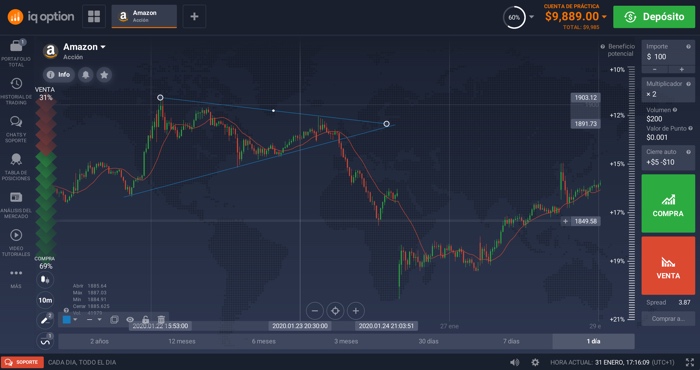Open the indicators wave button
The width and height of the screenshot is (700, 370).
45,341
